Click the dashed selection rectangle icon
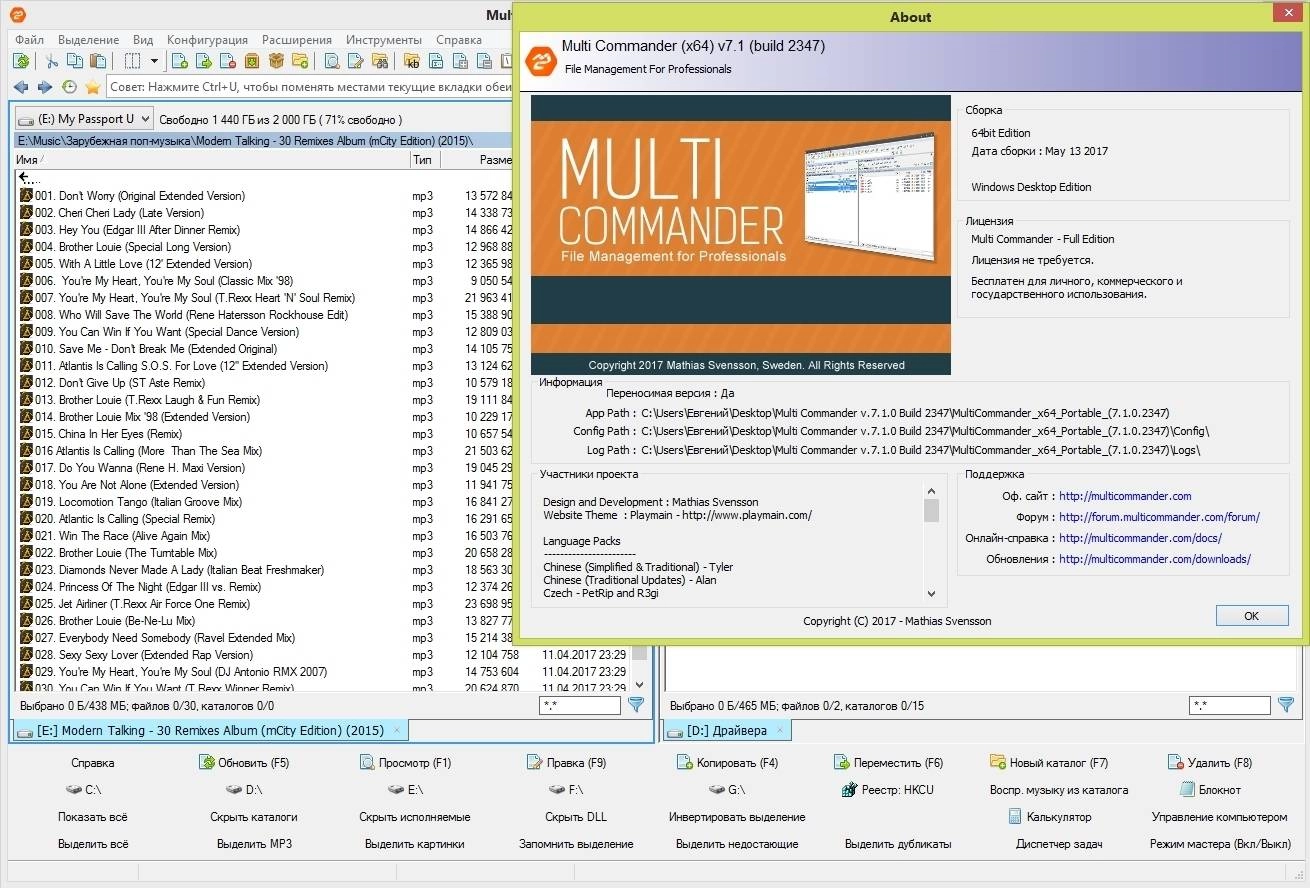Viewport: 1310px width, 888px height. 132,62
